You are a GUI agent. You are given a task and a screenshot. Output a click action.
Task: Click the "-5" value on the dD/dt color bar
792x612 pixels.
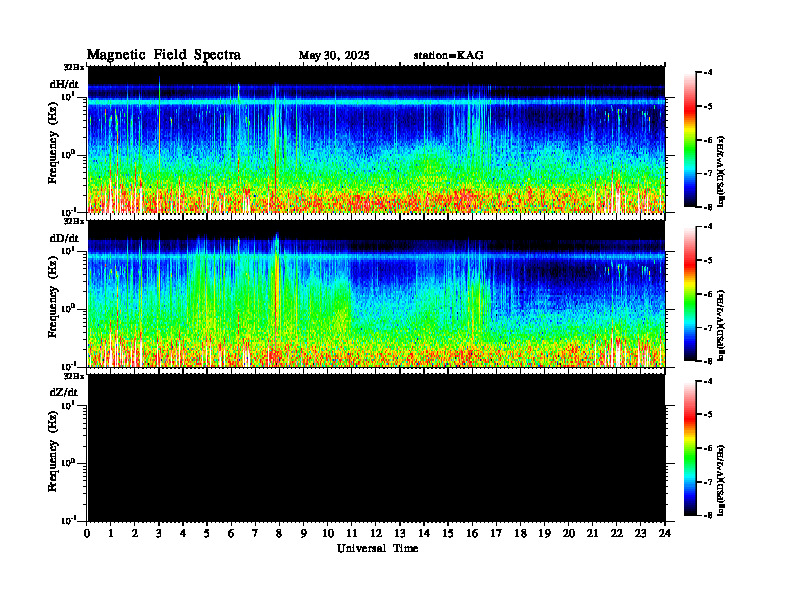coord(708,260)
